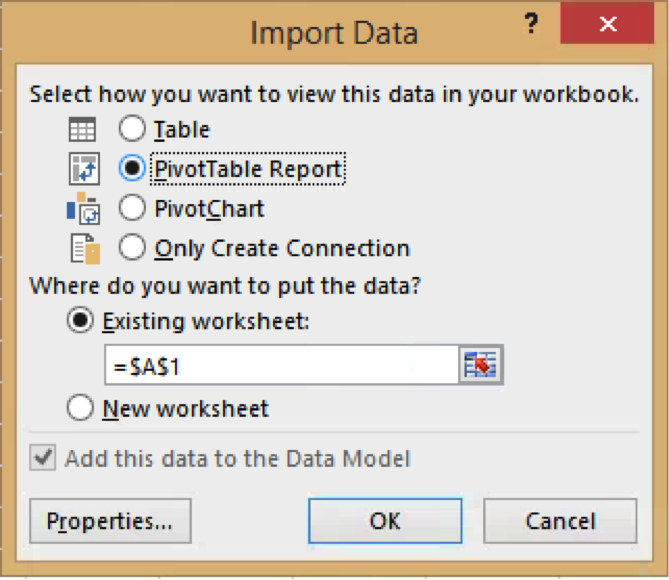This screenshot has height=580, width=669.
Task: Select the PivotChart radio button
Action: click(131, 209)
